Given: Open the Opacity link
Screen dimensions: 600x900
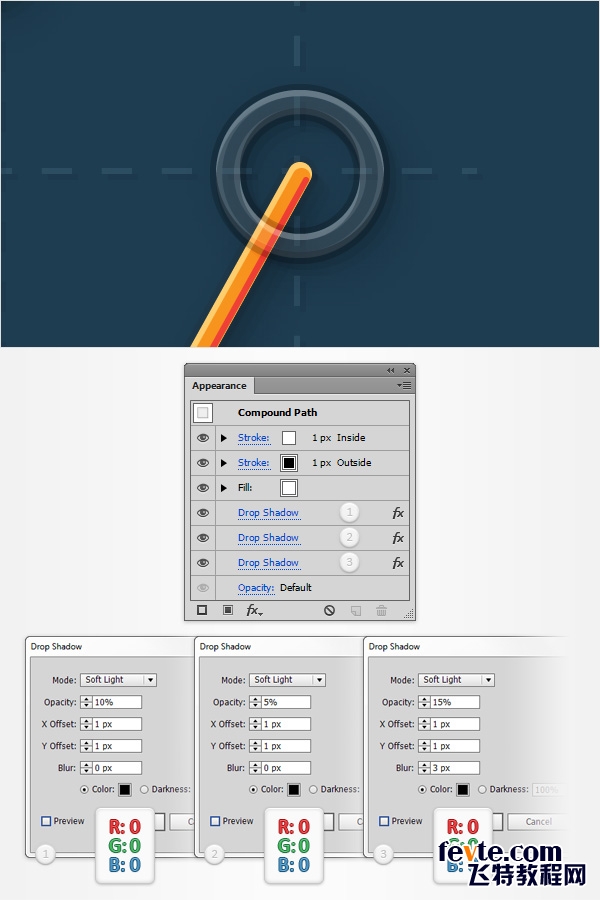Looking at the screenshot, I should coord(256,588).
